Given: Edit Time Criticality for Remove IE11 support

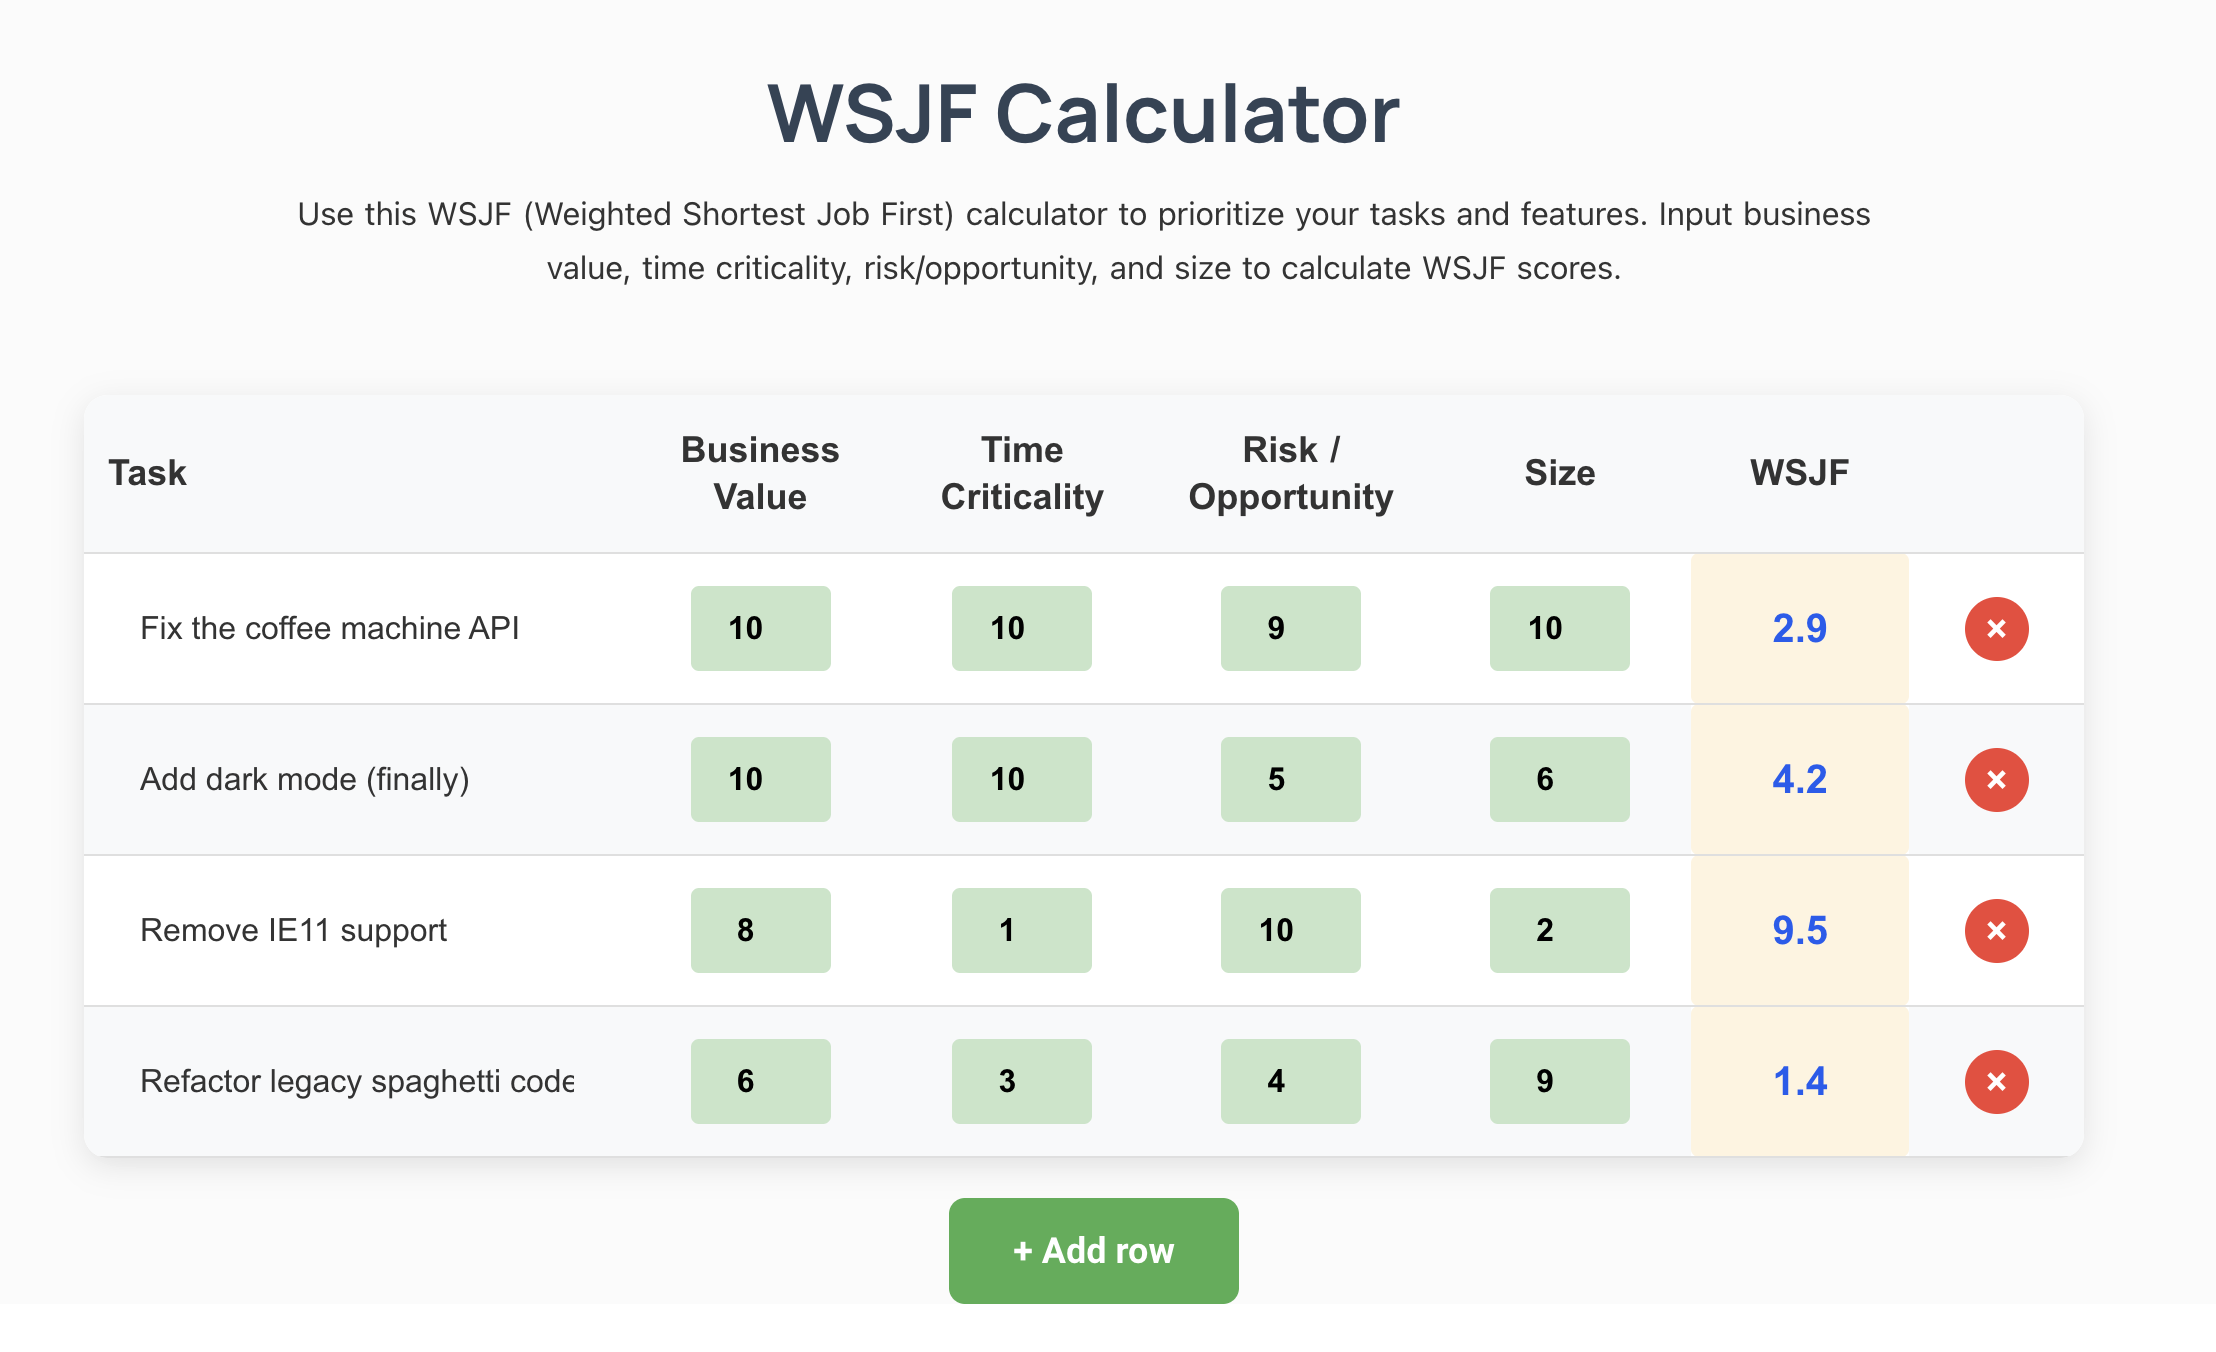Looking at the screenshot, I should click(x=1021, y=930).
